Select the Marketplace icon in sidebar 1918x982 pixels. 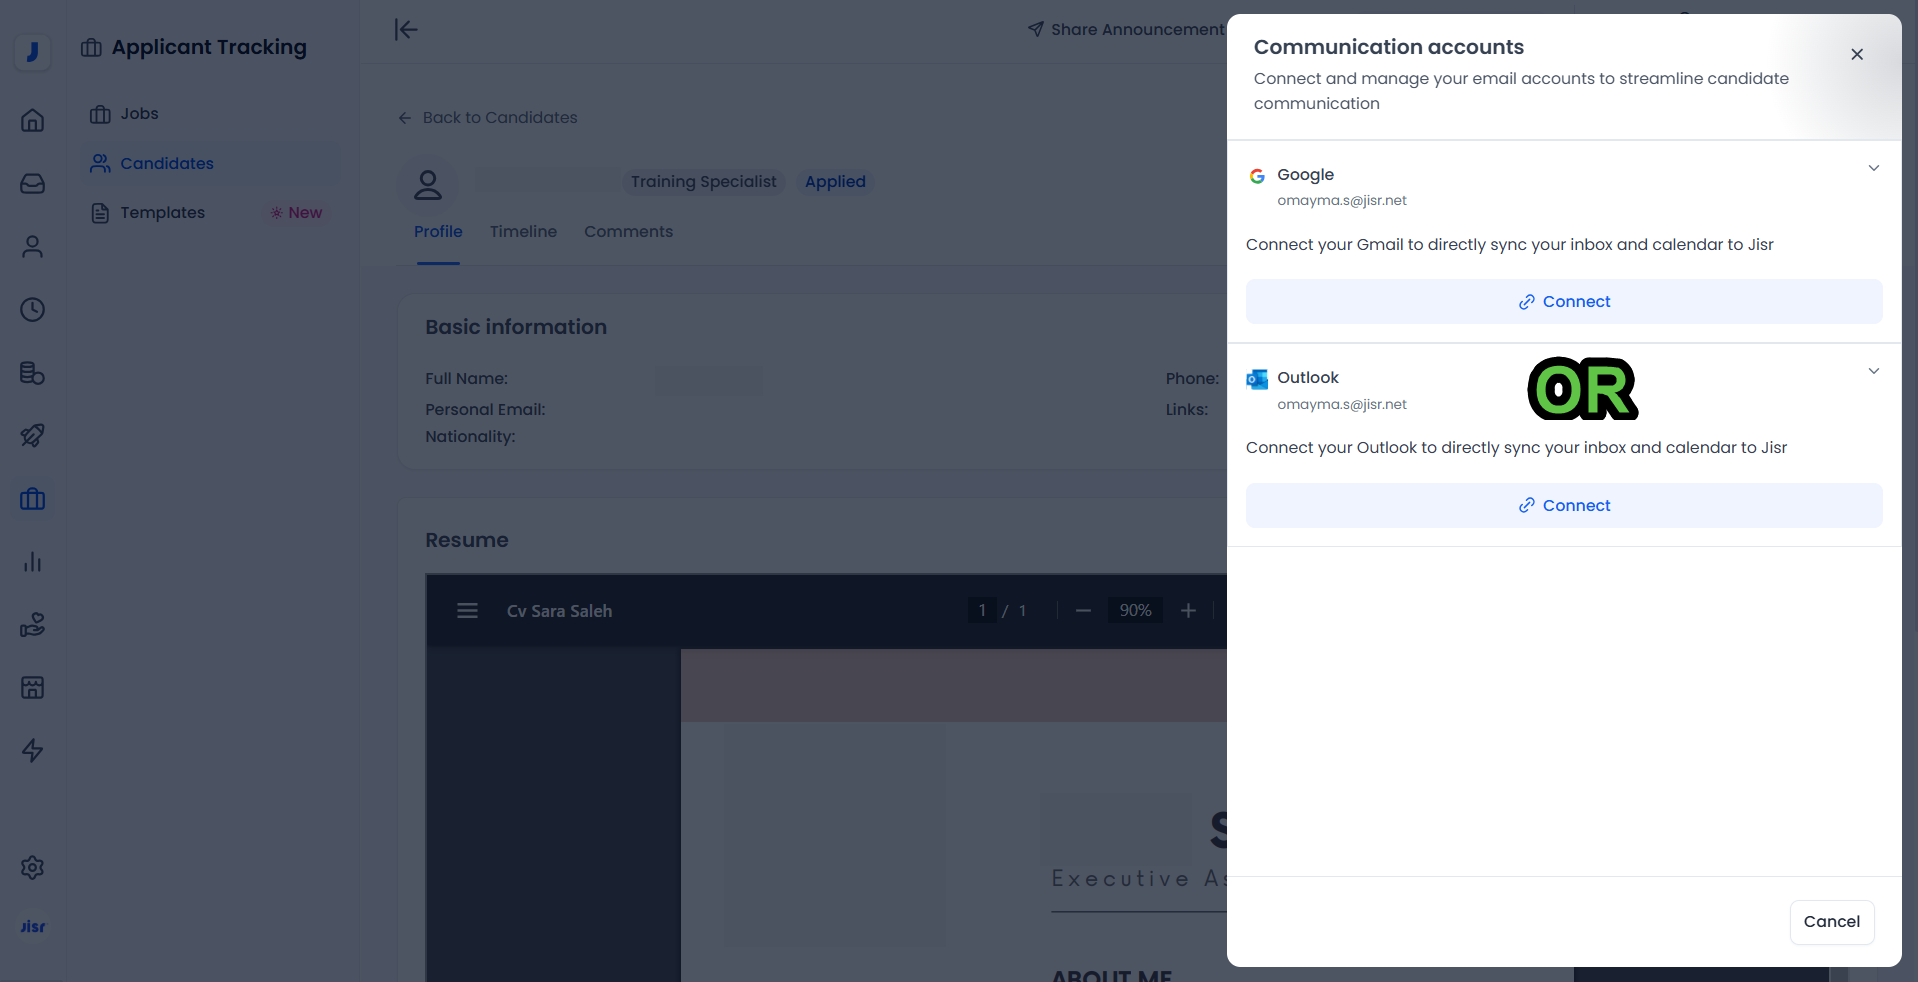coord(32,687)
